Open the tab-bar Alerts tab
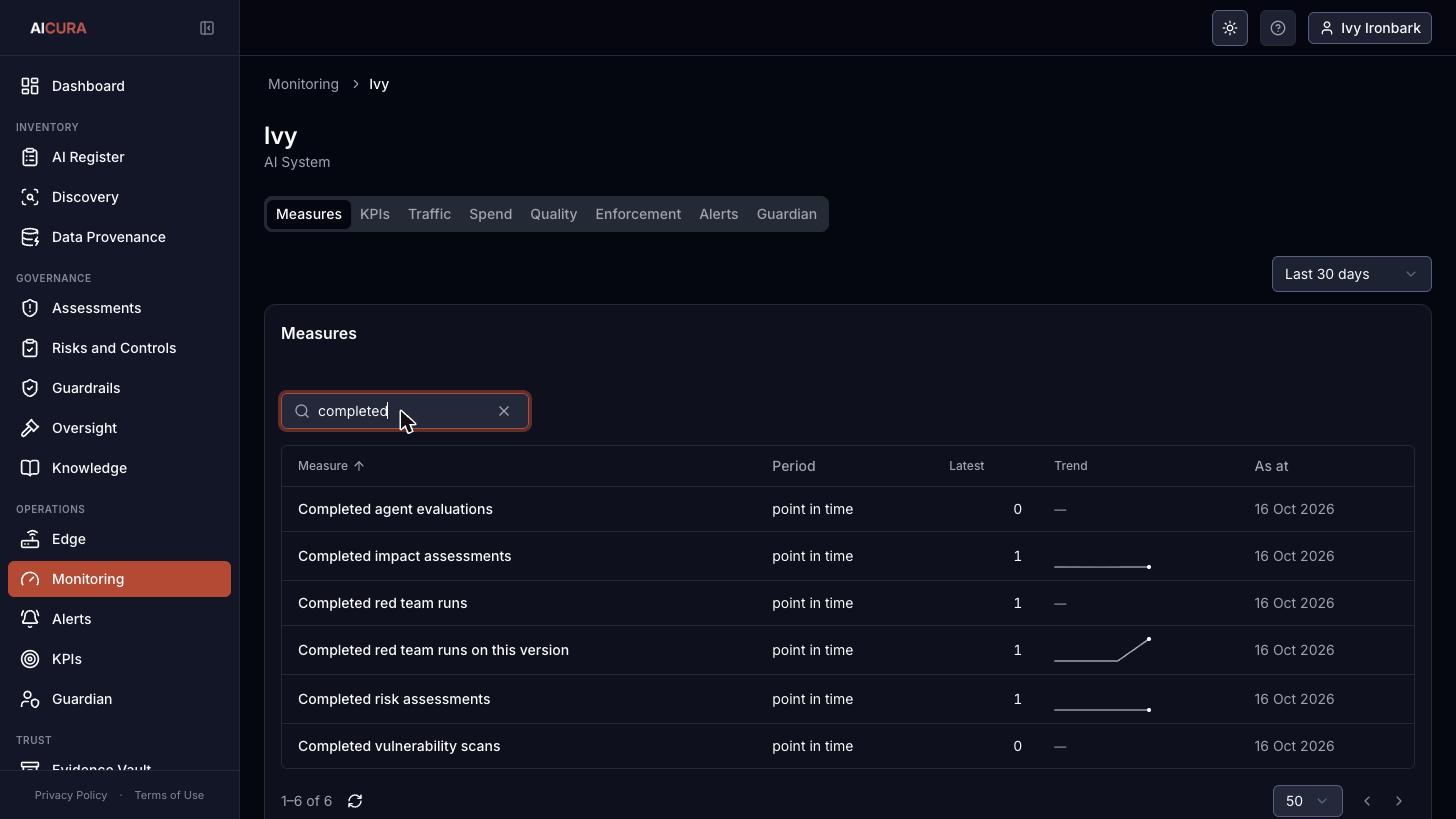 point(718,214)
